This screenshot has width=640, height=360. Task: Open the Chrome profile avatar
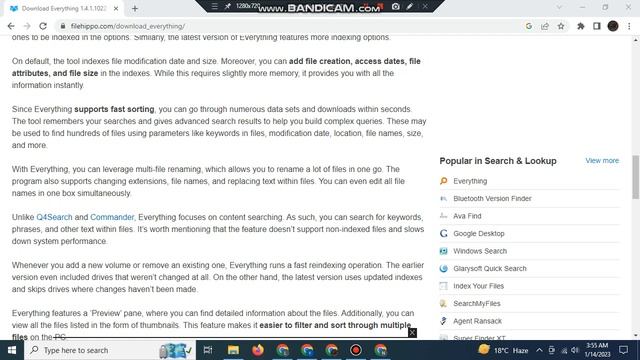click(613, 26)
